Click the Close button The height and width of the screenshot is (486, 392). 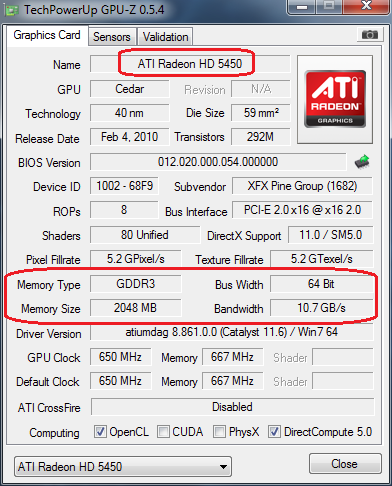(x=345, y=464)
